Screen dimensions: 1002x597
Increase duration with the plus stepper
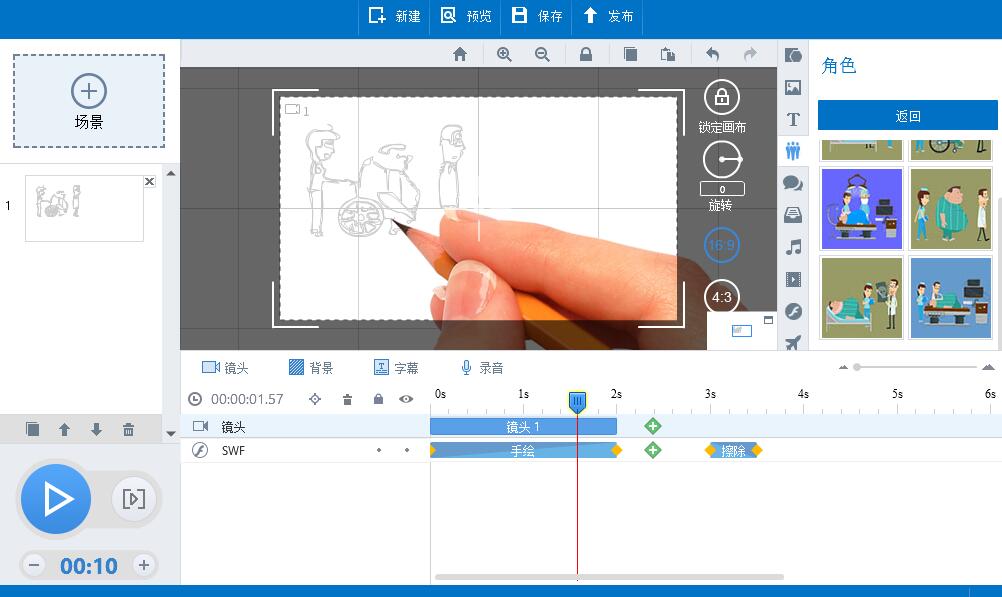pyautogui.click(x=144, y=565)
